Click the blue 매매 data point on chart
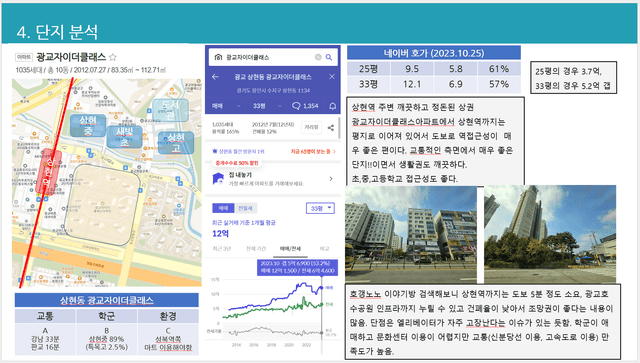Viewport: 640px width, 363px height. click(x=321, y=288)
